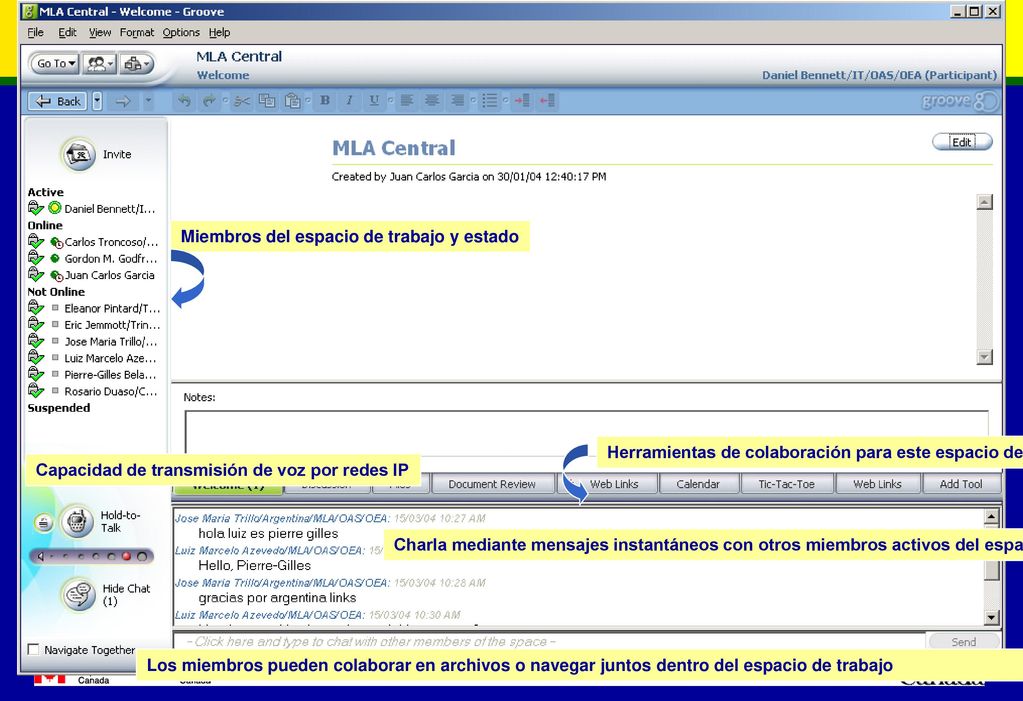
Task: Select member Eric Jemmott in Not Online list
Action: (x=112, y=324)
